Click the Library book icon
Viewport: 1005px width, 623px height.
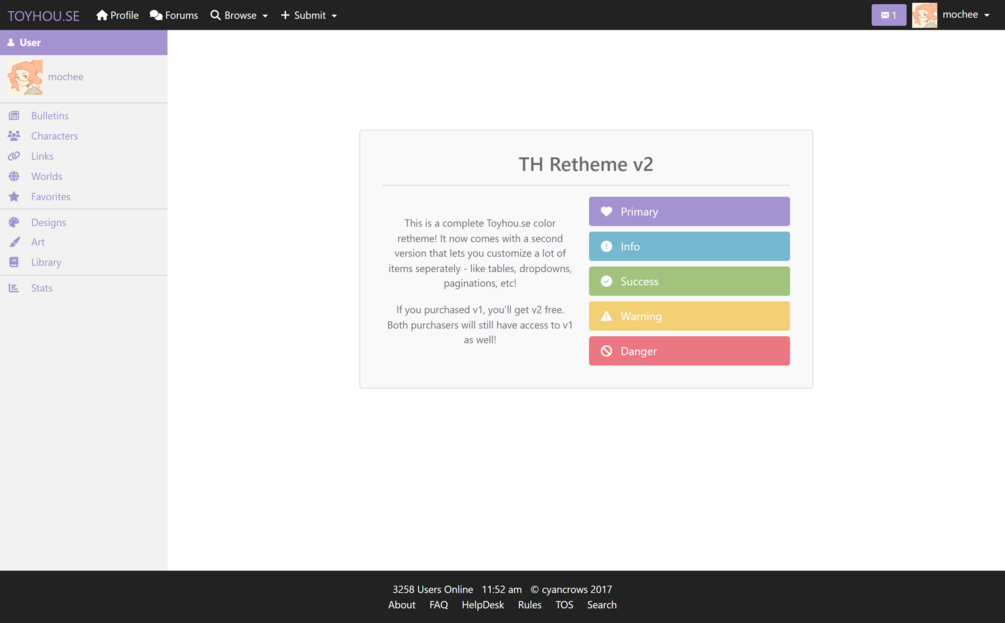coord(13,262)
